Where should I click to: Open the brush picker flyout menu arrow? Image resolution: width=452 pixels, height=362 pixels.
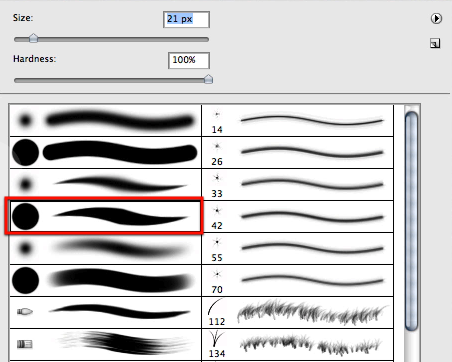436,18
